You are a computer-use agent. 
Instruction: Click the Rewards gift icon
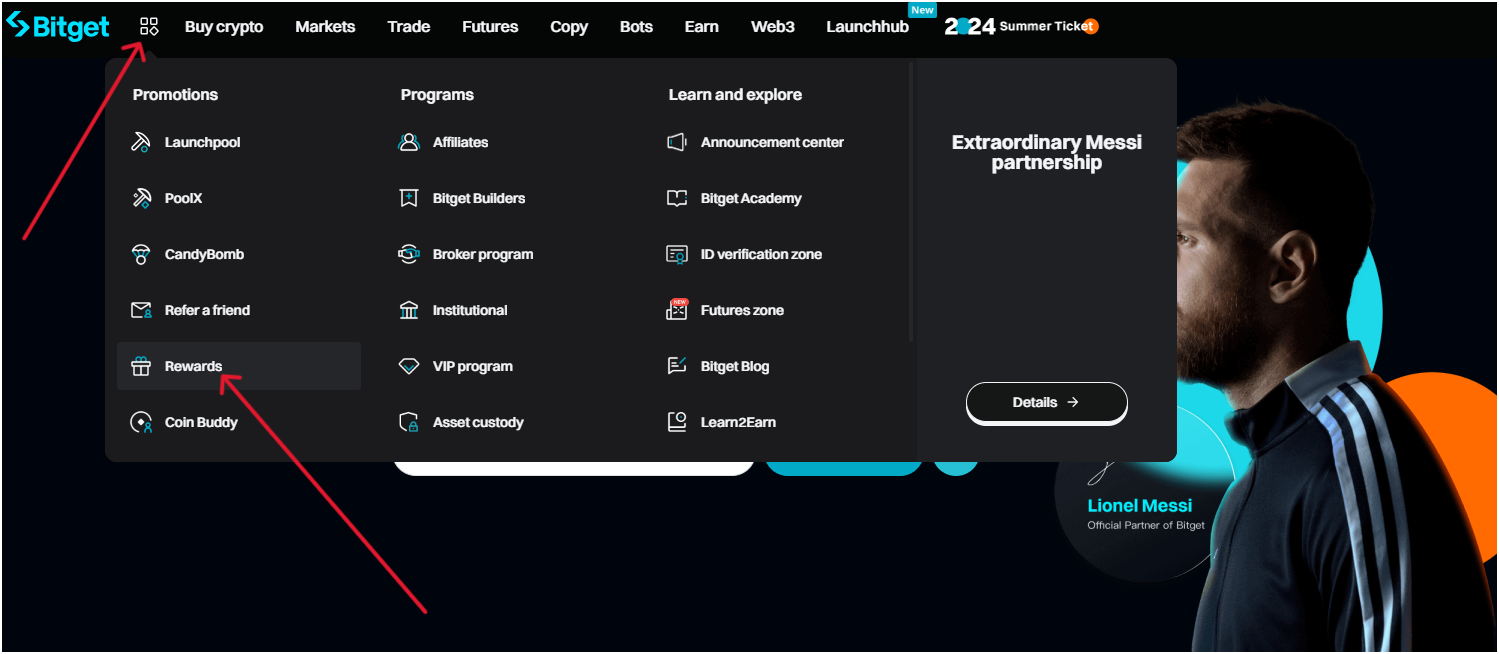[141, 366]
